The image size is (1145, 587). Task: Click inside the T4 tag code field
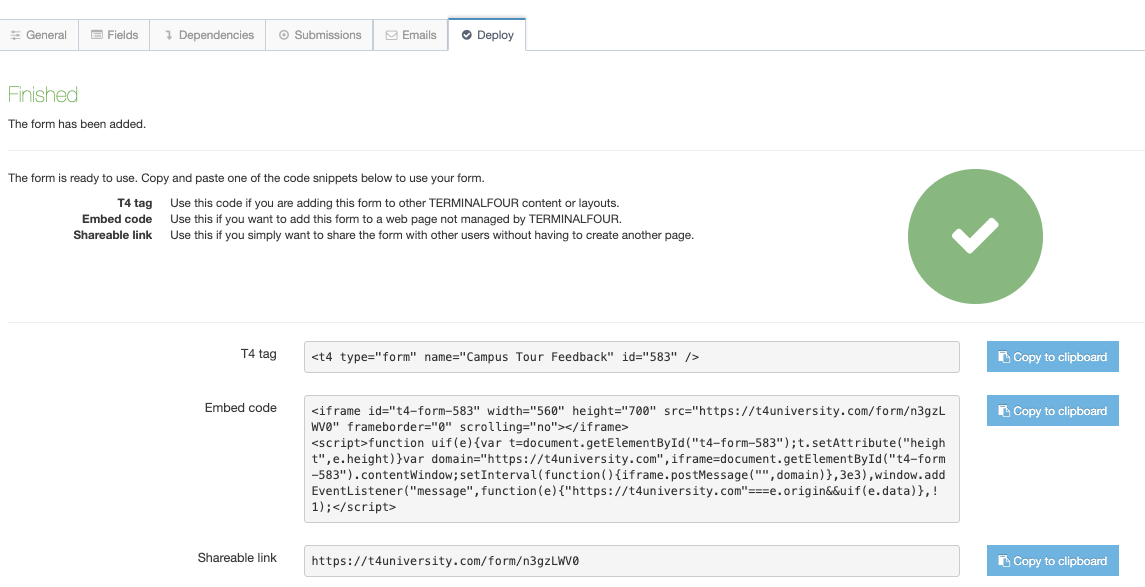(x=631, y=357)
